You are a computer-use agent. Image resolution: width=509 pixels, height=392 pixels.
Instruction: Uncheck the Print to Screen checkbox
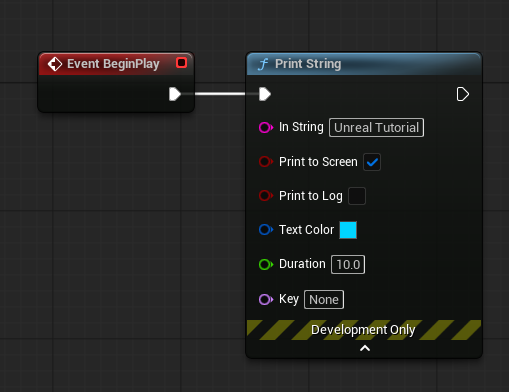(x=372, y=162)
